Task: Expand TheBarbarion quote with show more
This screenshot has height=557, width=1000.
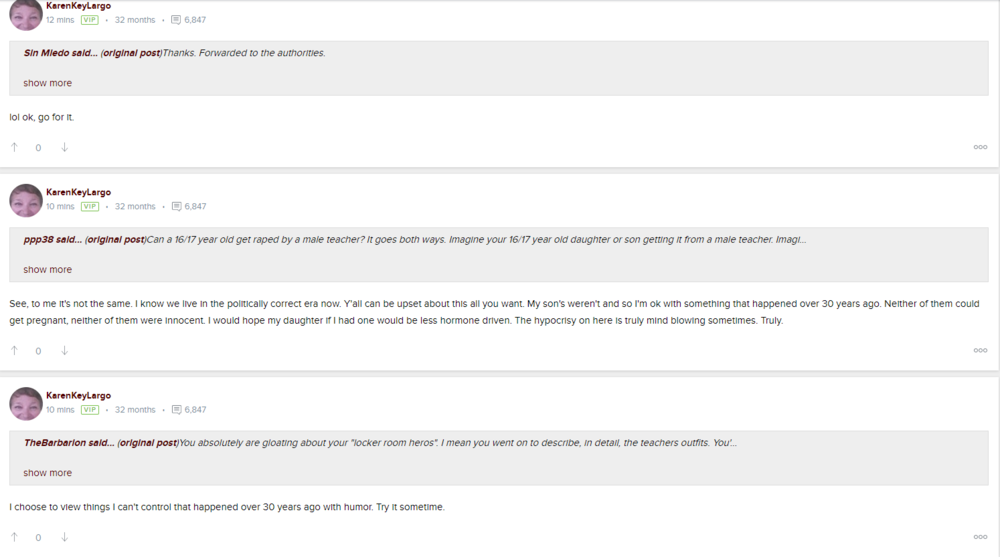Action: pos(48,473)
